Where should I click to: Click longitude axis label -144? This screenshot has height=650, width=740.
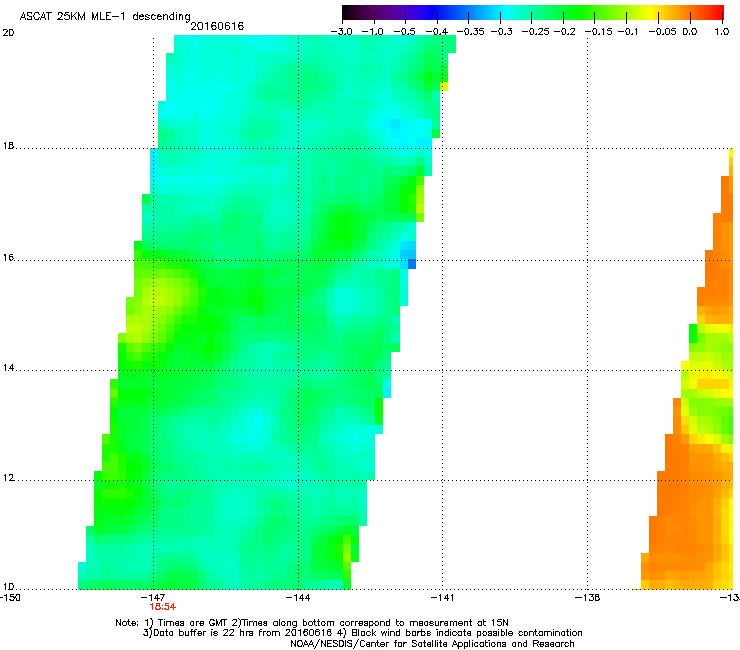(x=298, y=598)
